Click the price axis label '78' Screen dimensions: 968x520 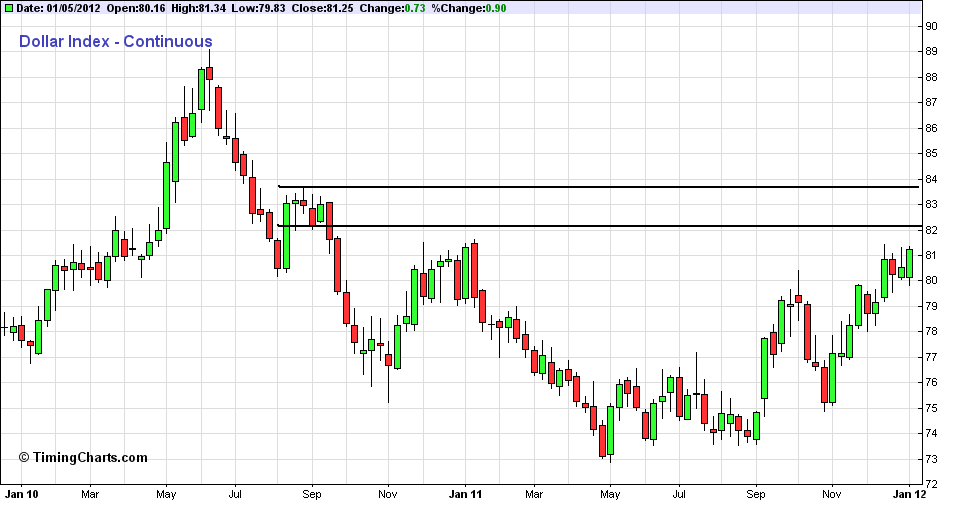tap(931, 332)
